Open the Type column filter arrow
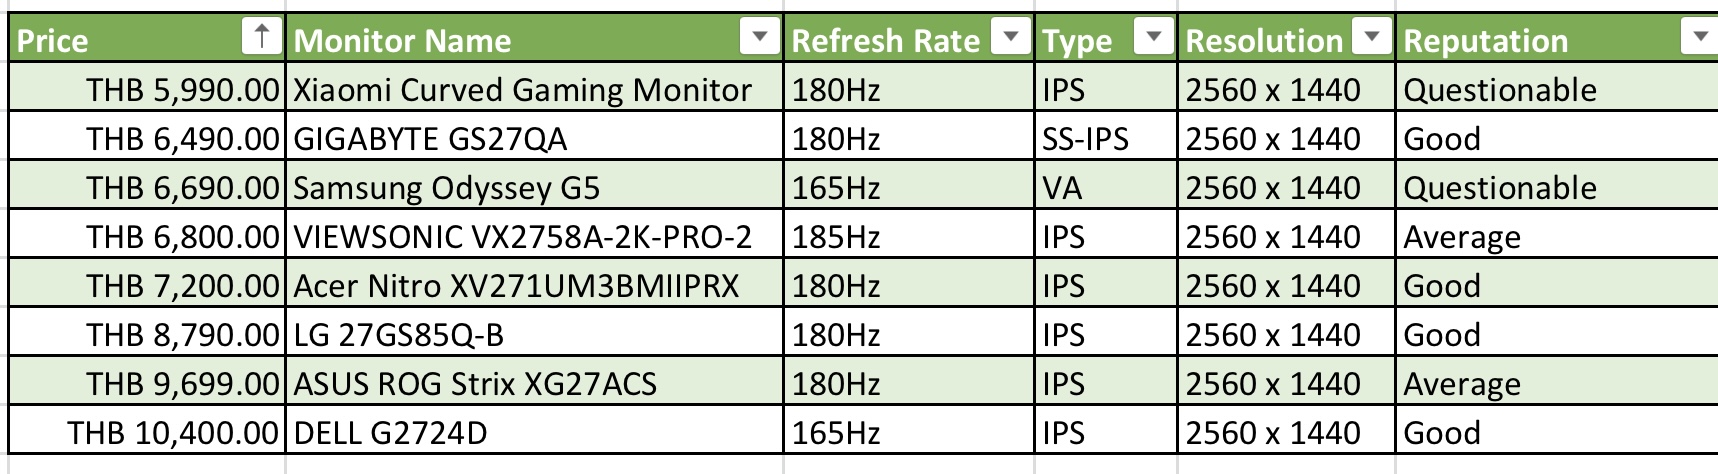Image resolution: width=1718 pixels, height=474 pixels. pyautogui.click(x=1153, y=38)
